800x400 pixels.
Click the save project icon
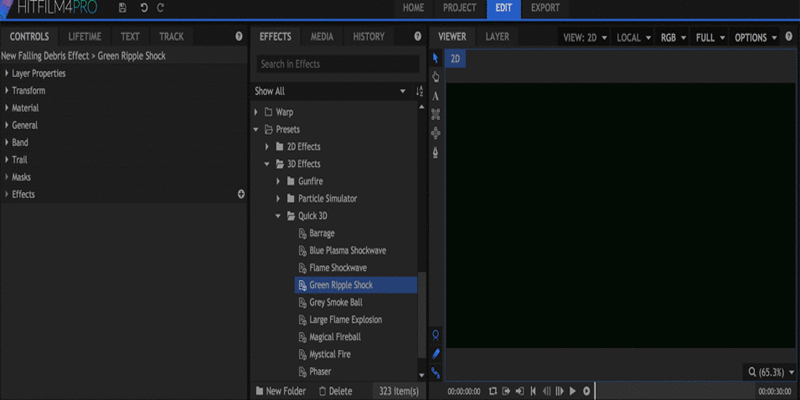pos(122,8)
